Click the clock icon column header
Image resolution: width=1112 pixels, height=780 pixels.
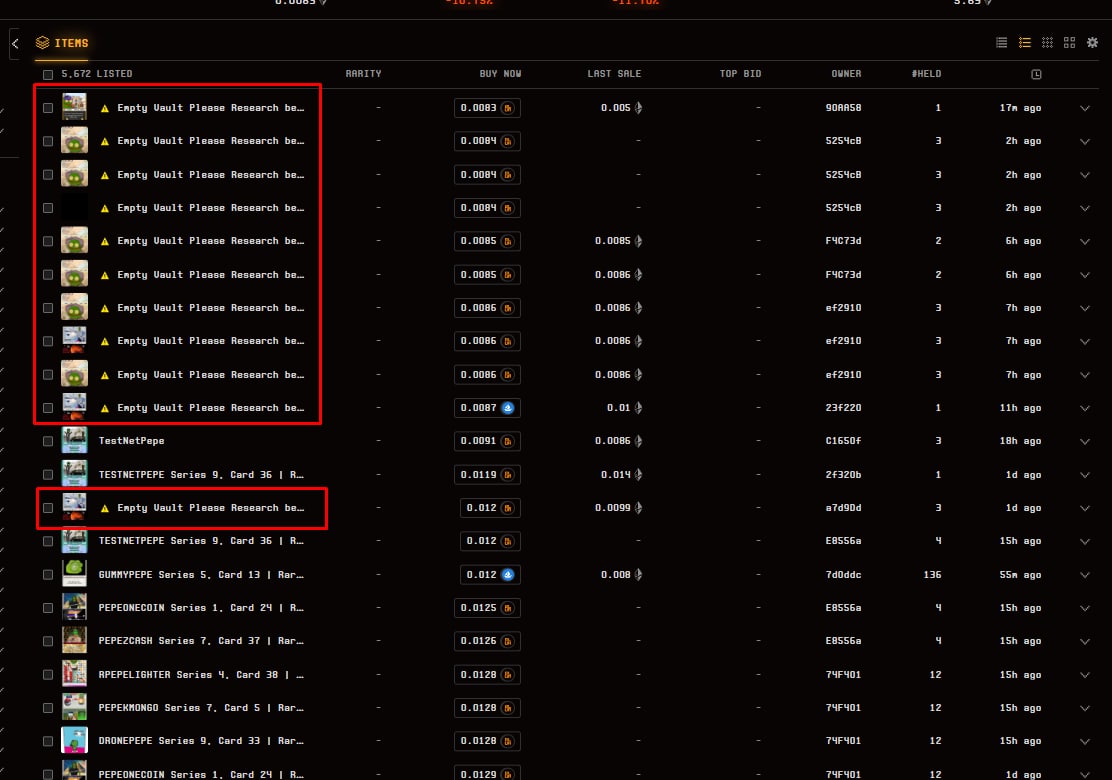1036,74
